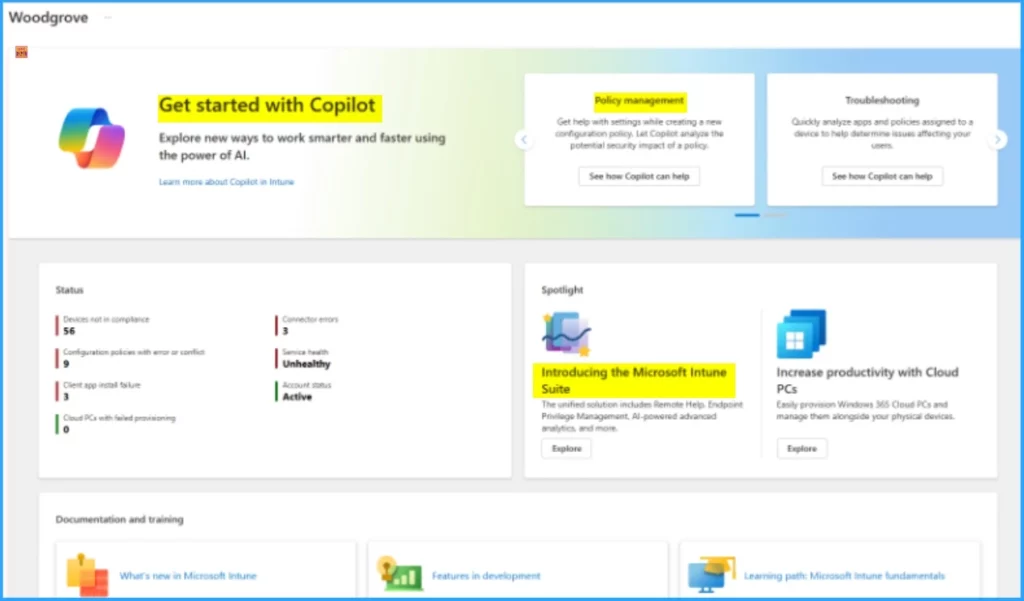Click the What's new in Intune icon
The image size is (1024, 601).
click(88, 575)
